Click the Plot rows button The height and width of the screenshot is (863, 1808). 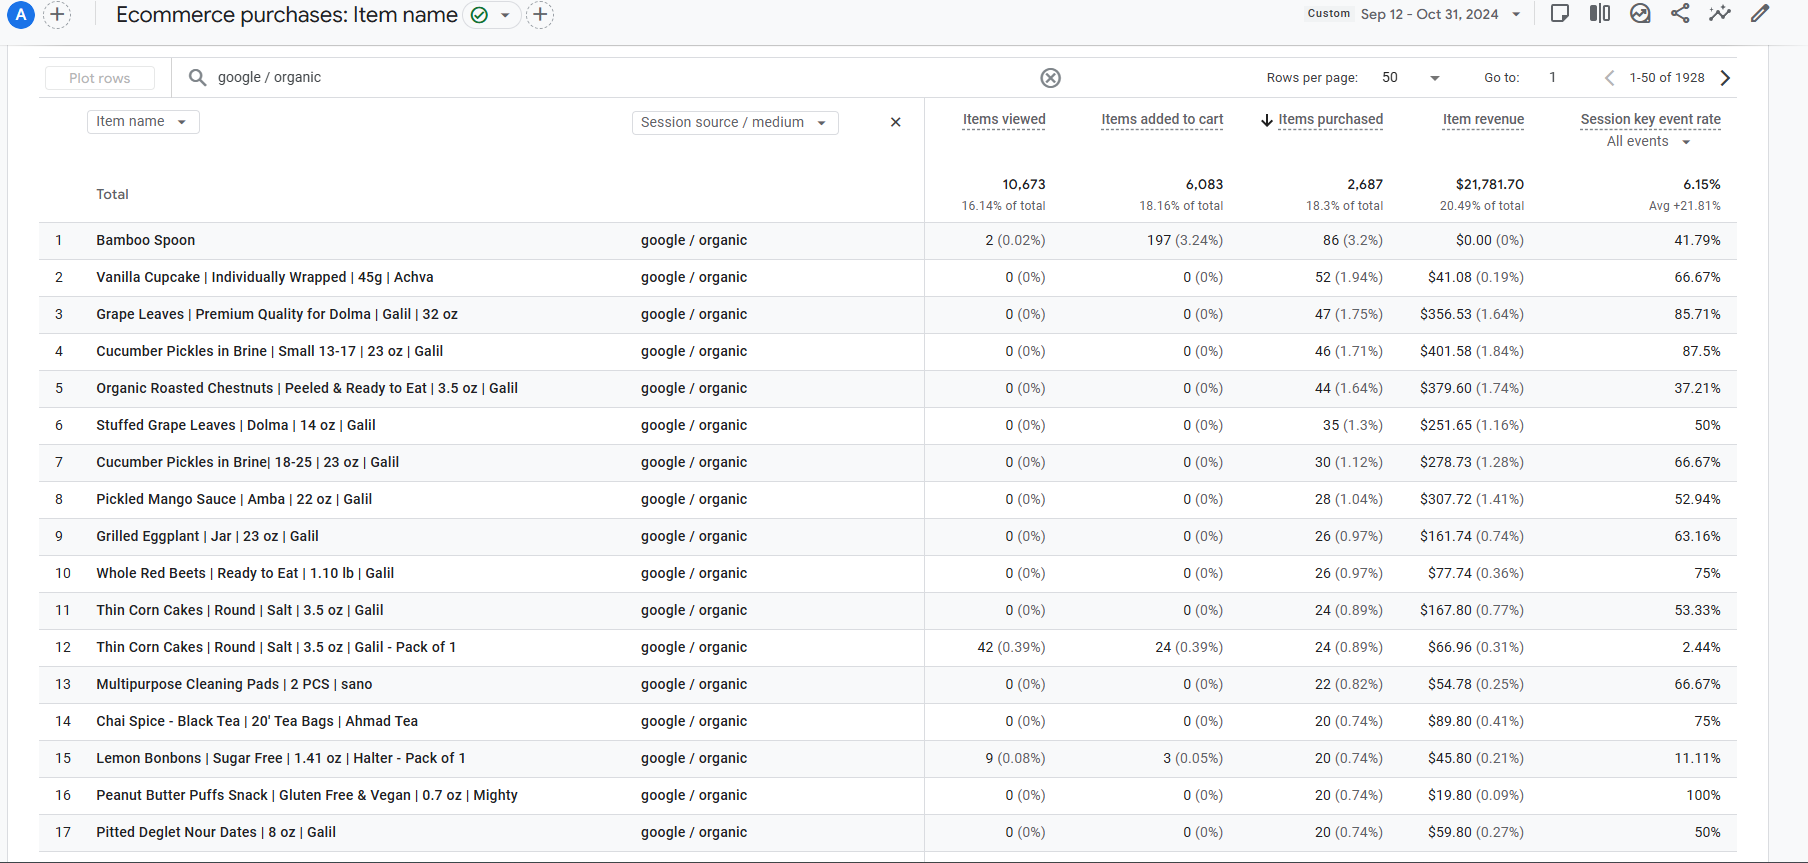tap(100, 78)
